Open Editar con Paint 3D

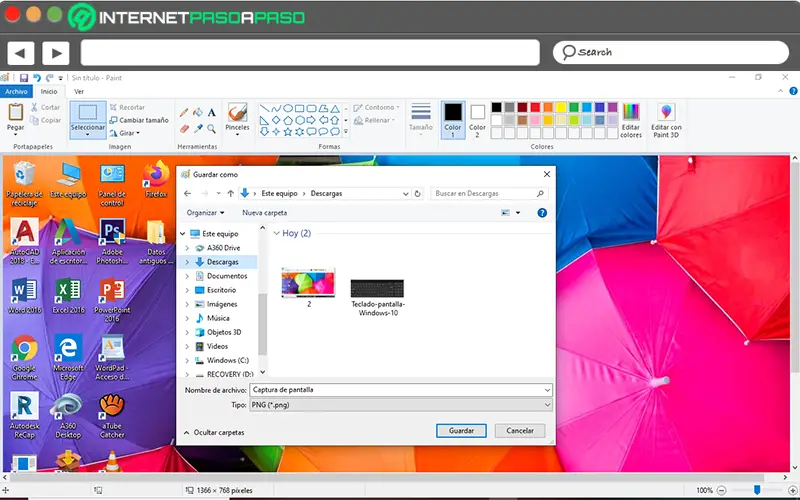click(x=666, y=120)
